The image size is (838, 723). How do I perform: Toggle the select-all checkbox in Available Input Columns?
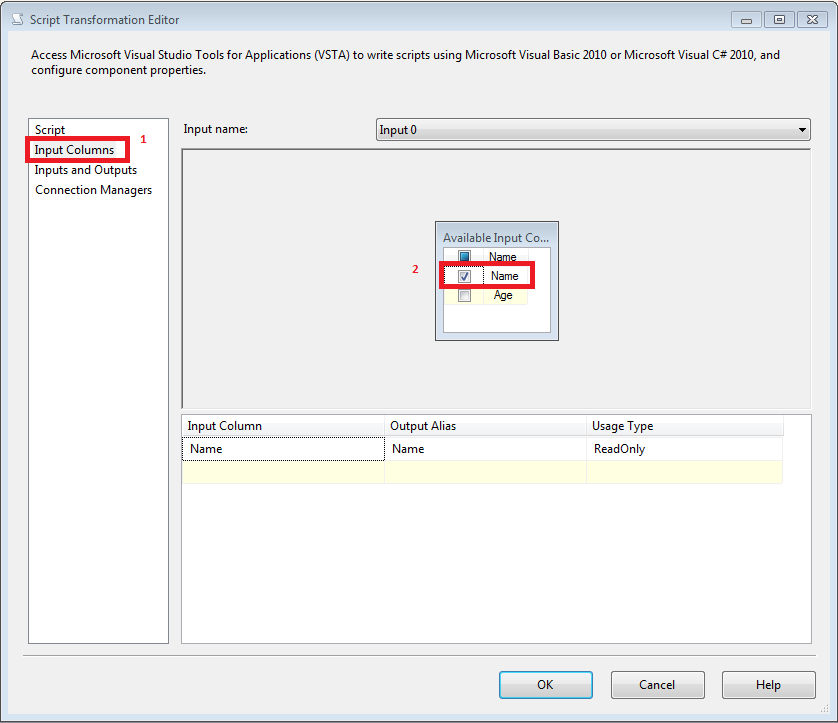463,256
